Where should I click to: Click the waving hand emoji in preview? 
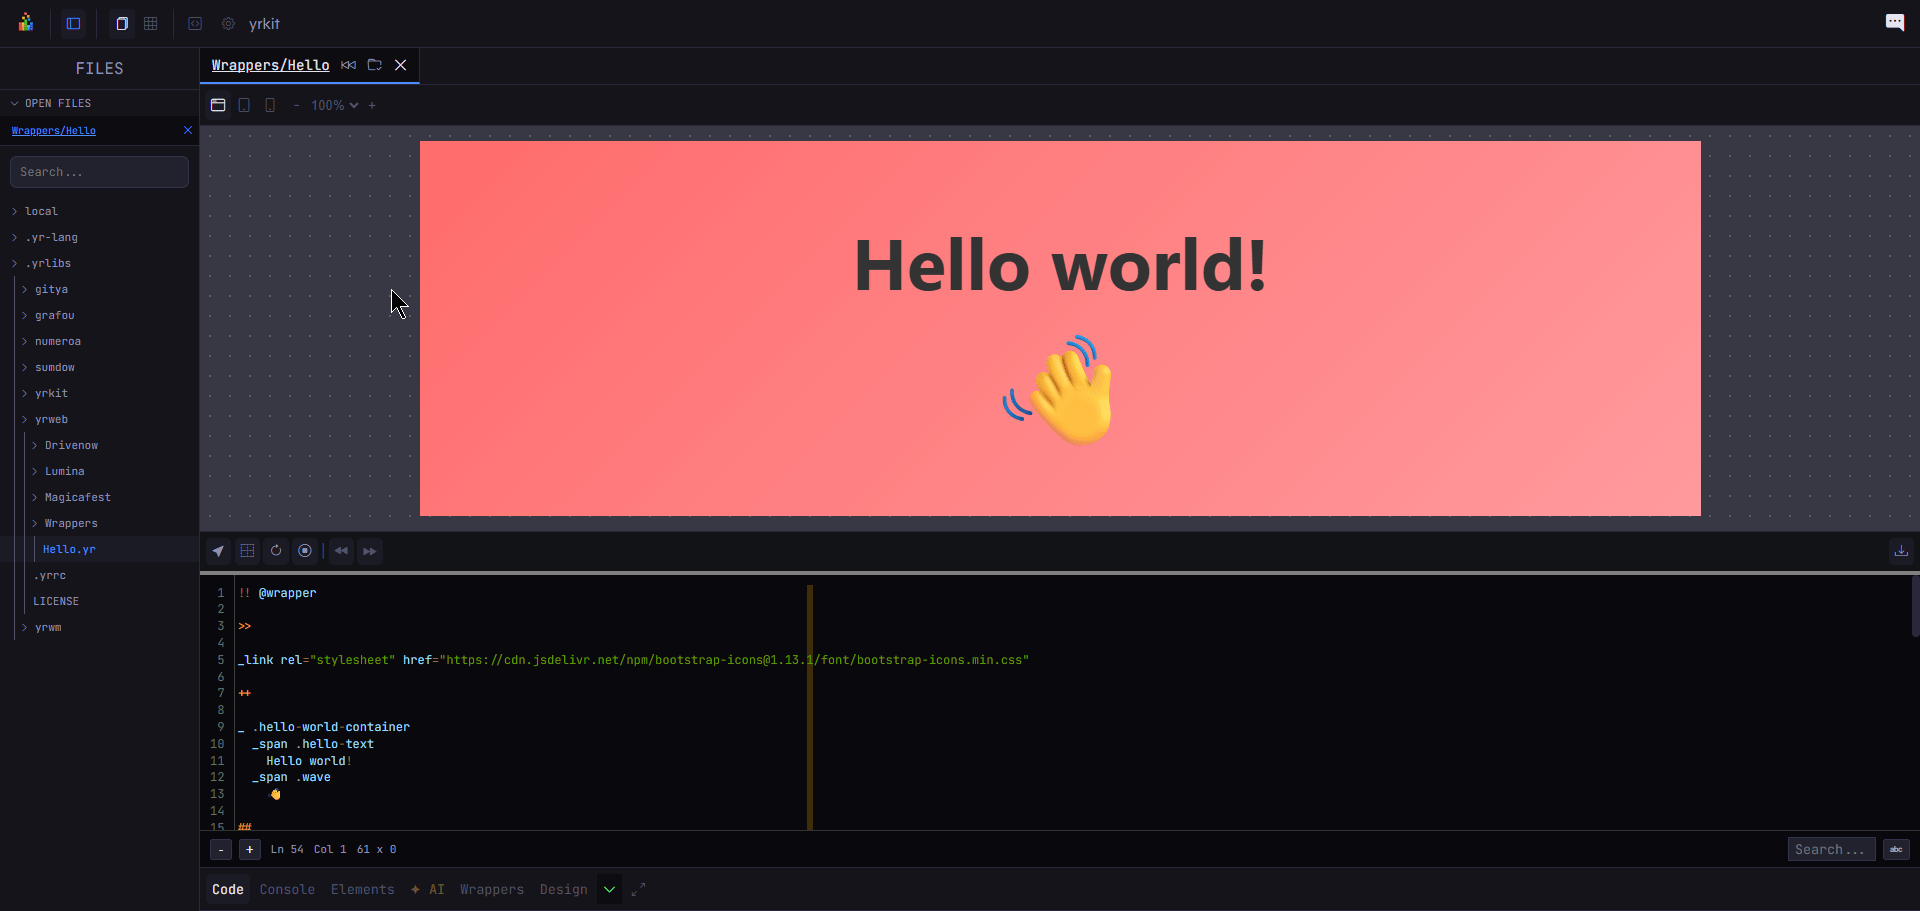point(1060,390)
